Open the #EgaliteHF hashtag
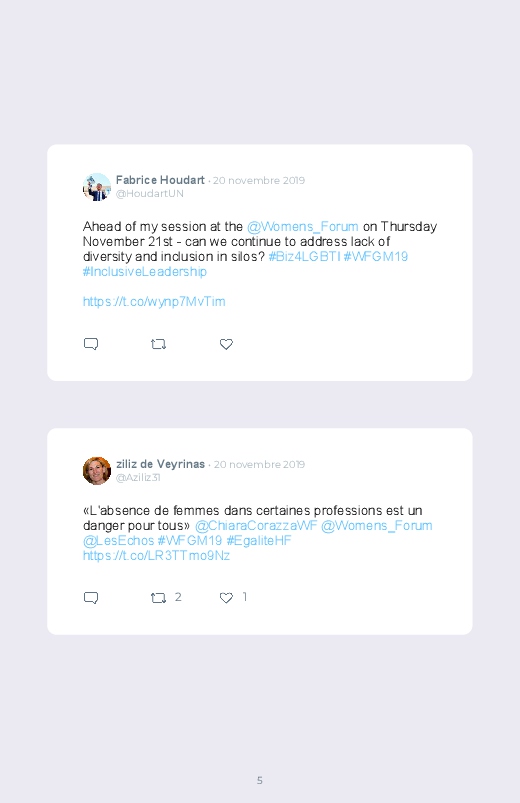 pyautogui.click(x=259, y=540)
